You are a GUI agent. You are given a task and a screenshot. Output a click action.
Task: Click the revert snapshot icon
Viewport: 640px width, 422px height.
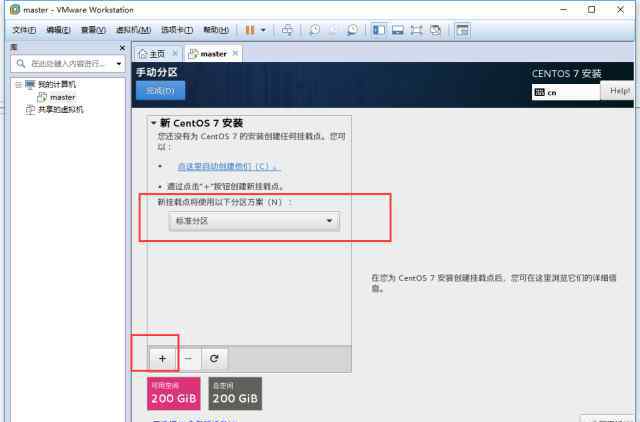click(x=333, y=30)
